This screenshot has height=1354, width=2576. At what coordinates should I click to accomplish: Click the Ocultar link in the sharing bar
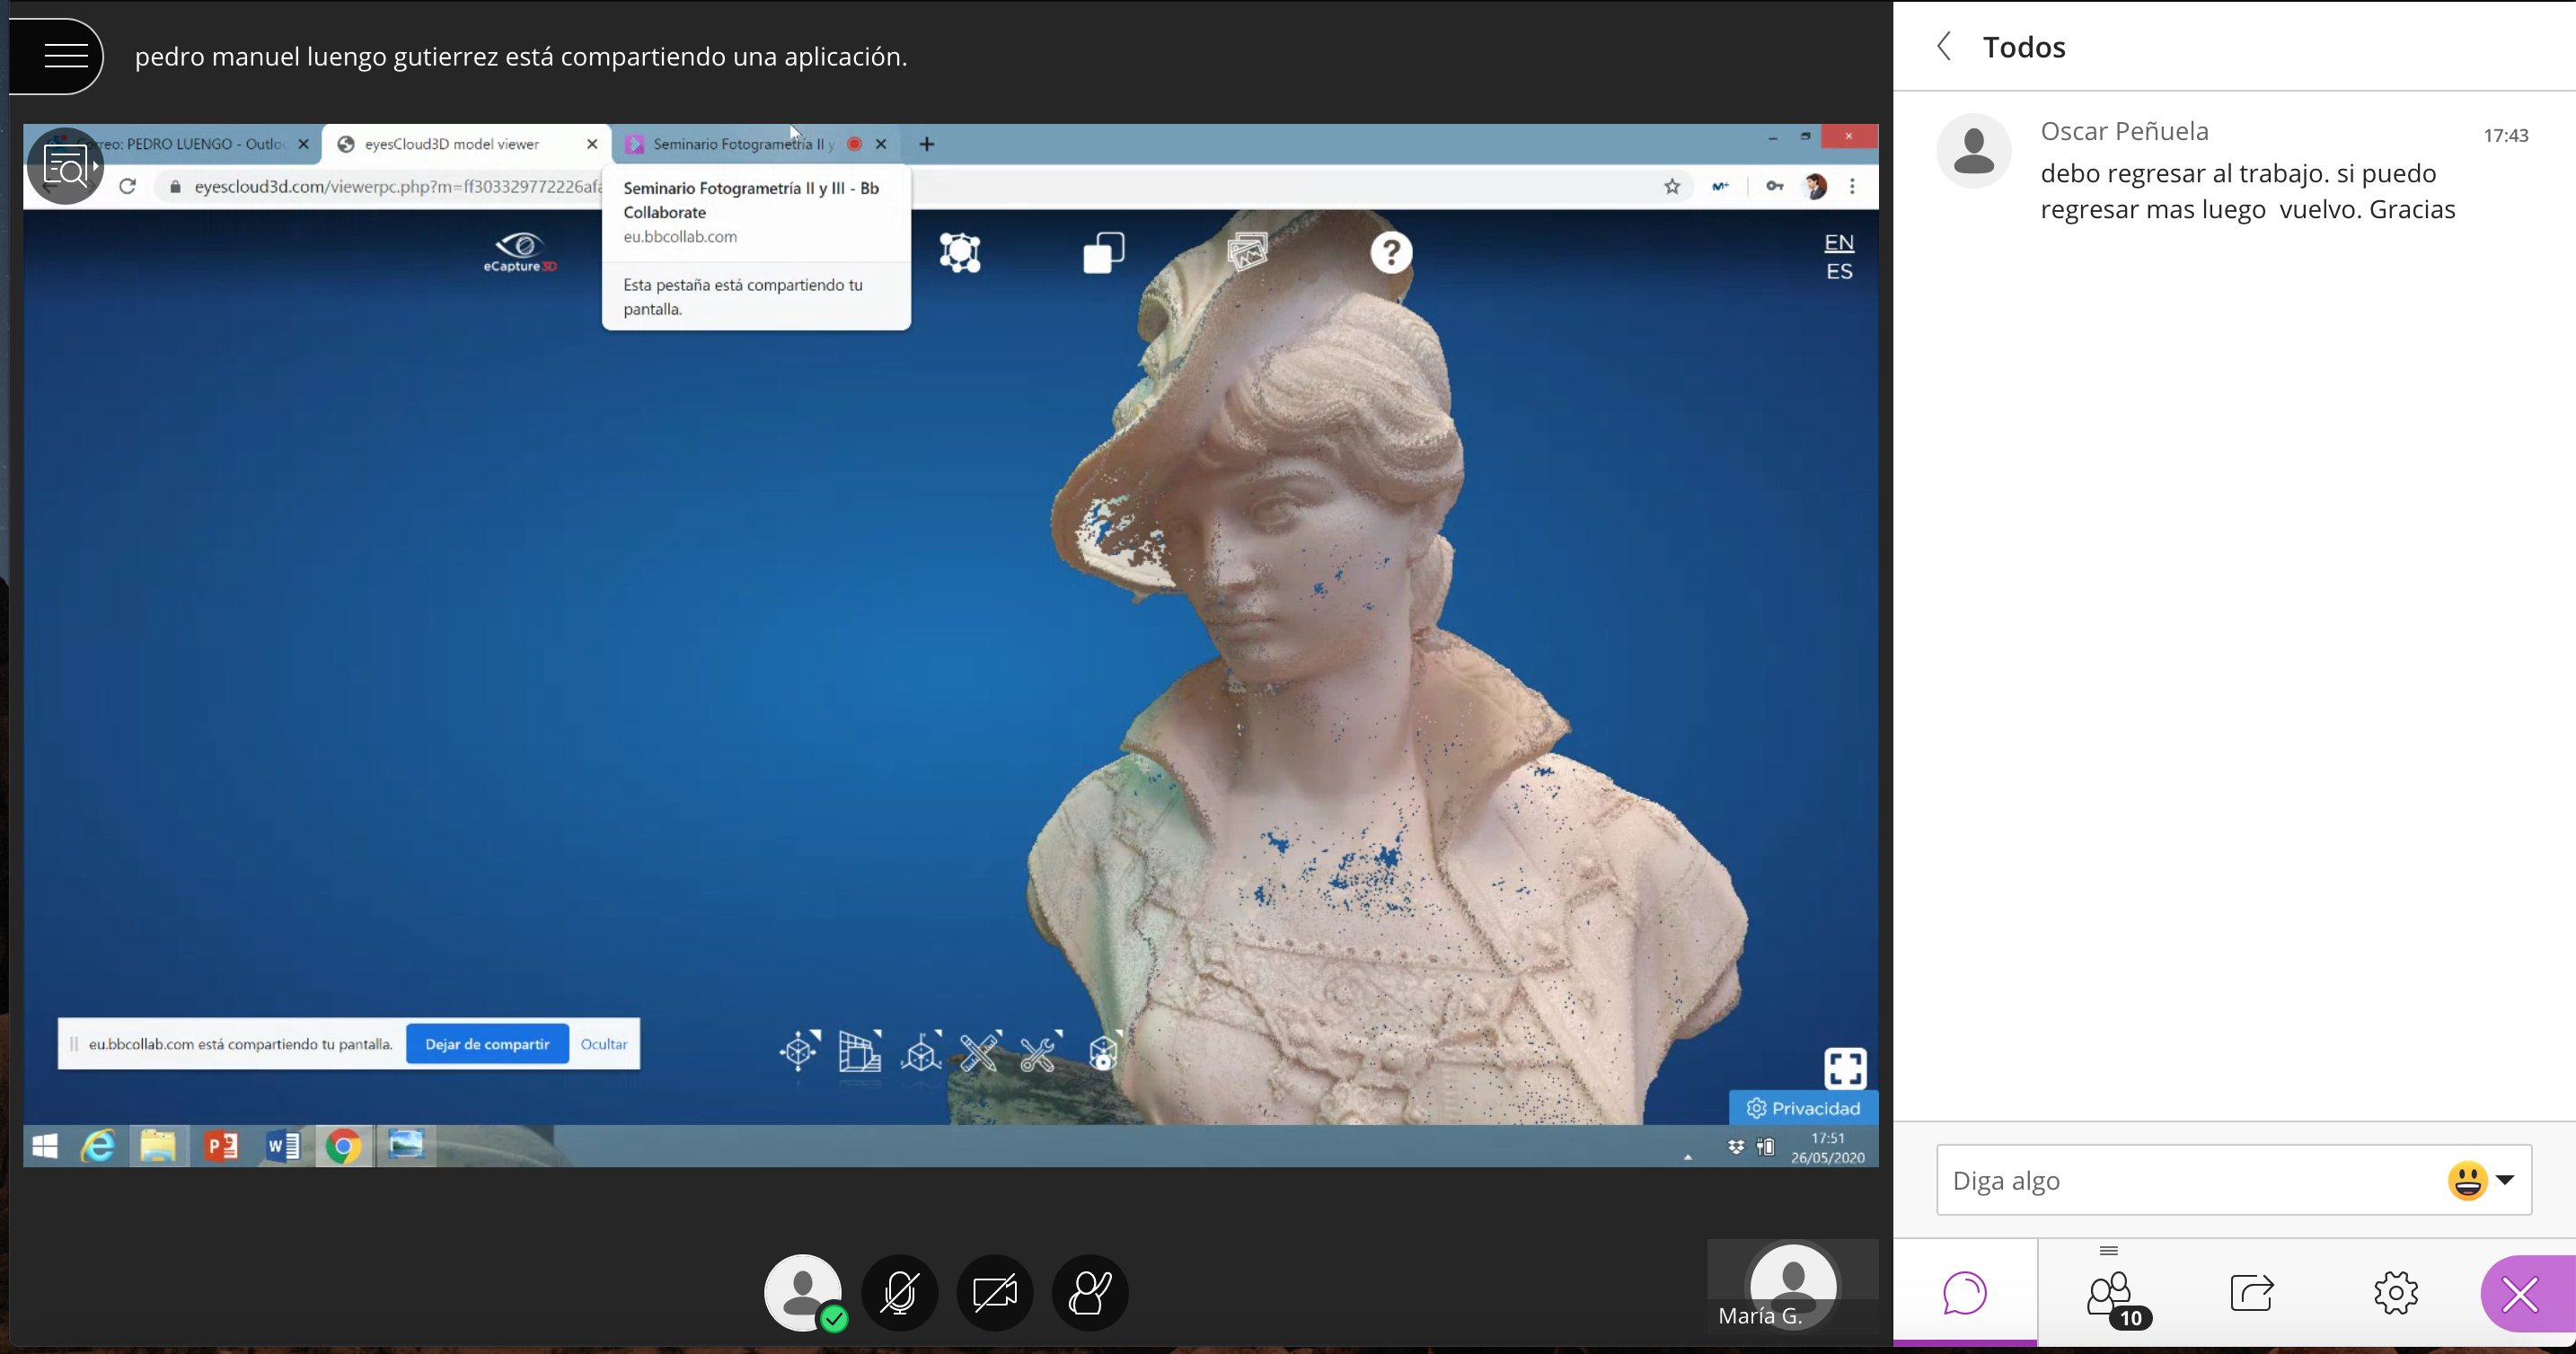(x=603, y=1043)
